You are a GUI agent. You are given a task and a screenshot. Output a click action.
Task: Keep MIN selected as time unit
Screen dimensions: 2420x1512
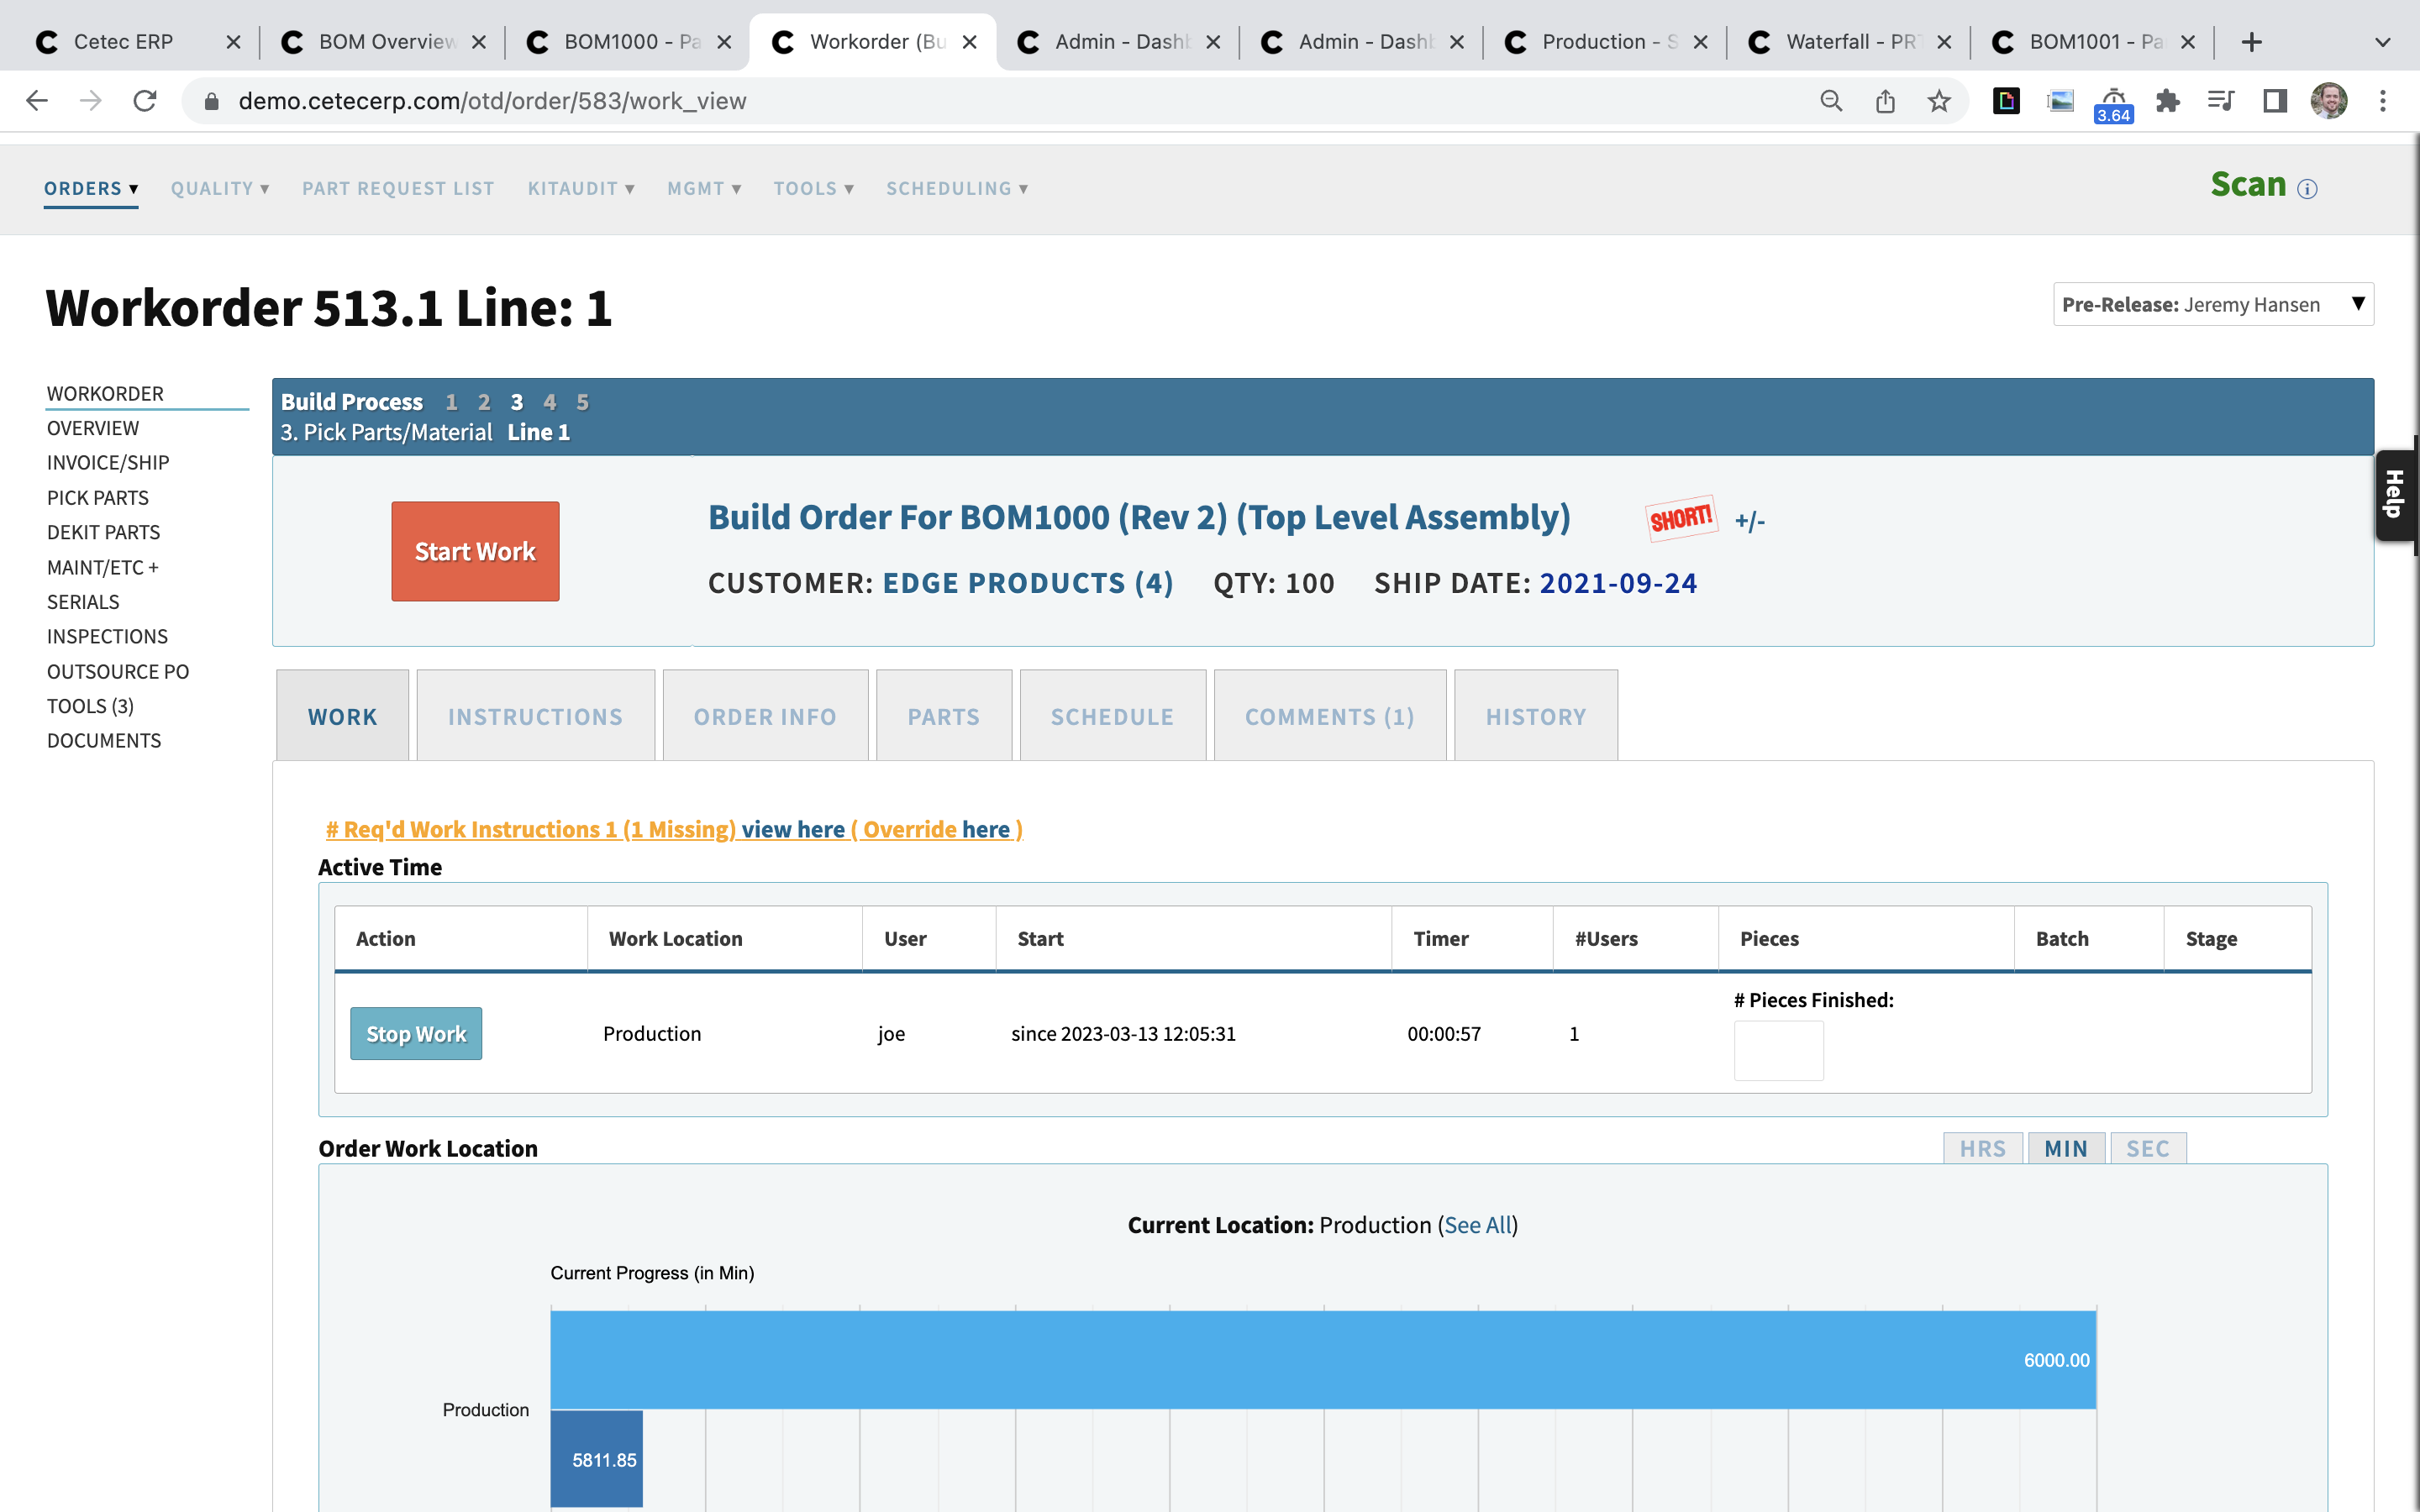point(2066,1148)
